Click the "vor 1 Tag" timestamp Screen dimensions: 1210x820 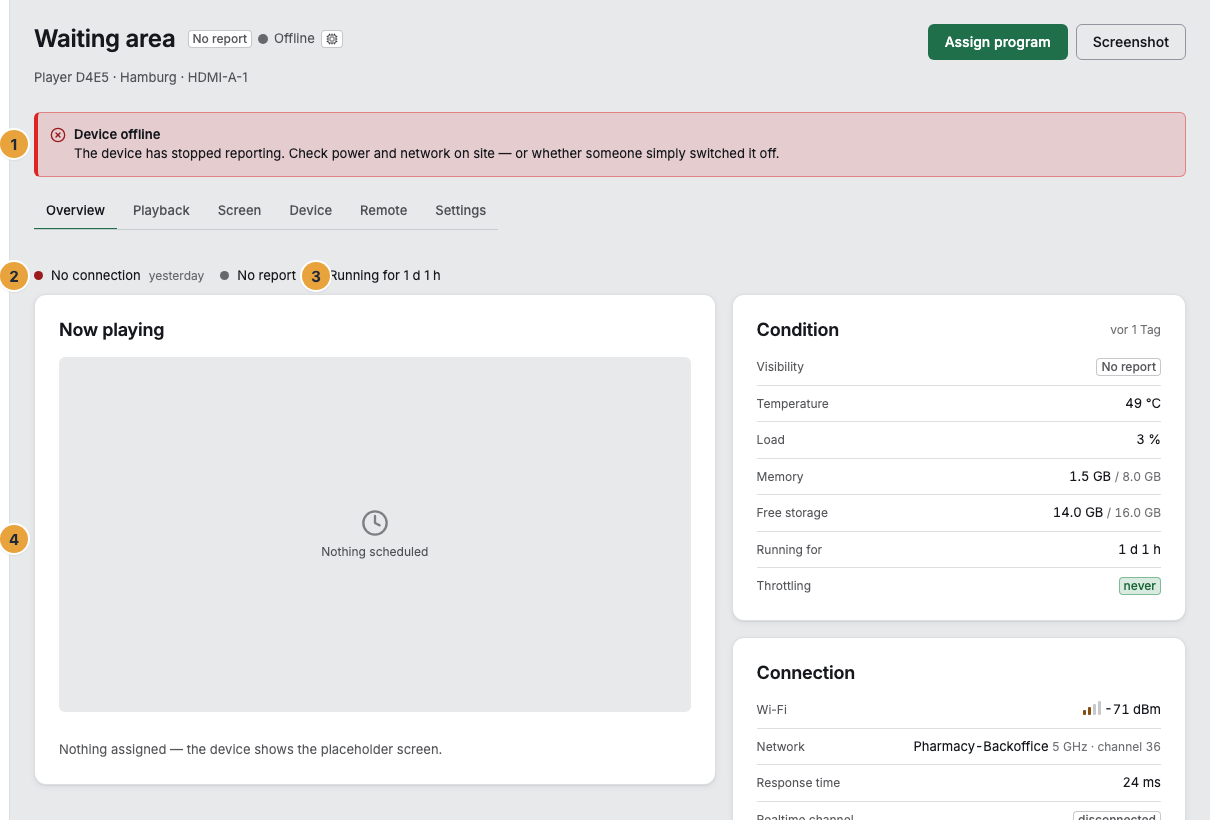pyautogui.click(x=1136, y=330)
